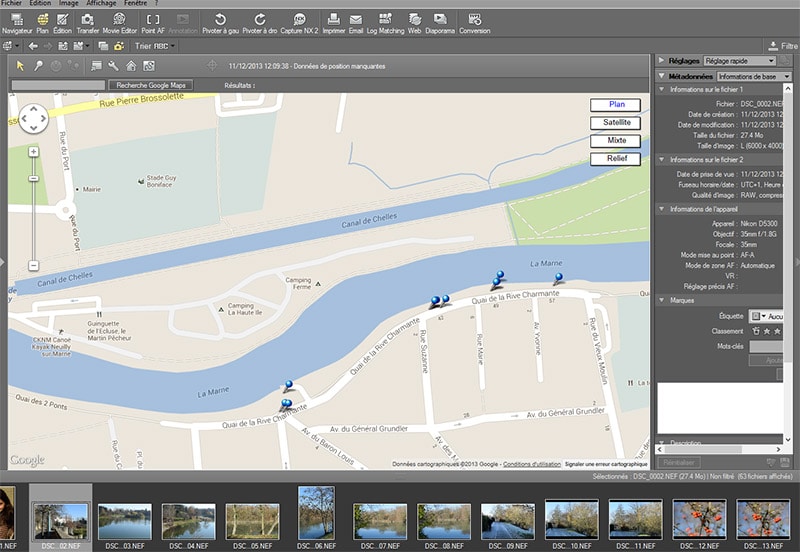Open the Navigateur workspace

pyautogui.click(x=17, y=23)
